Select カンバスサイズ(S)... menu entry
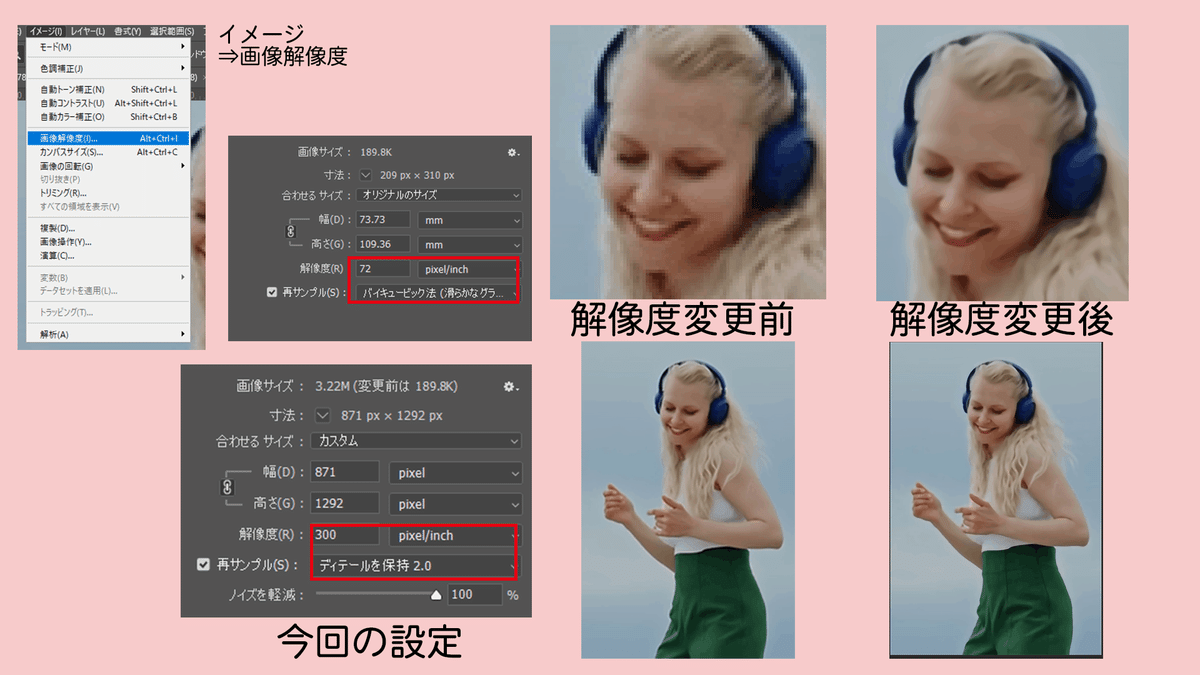1200x675 pixels. pyautogui.click(x=108, y=152)
